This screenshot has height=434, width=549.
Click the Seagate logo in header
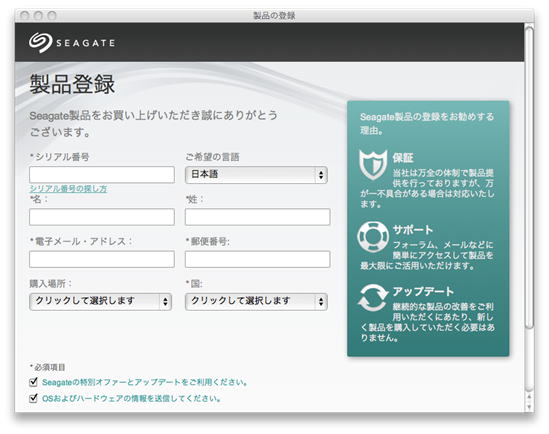(72, 43)
